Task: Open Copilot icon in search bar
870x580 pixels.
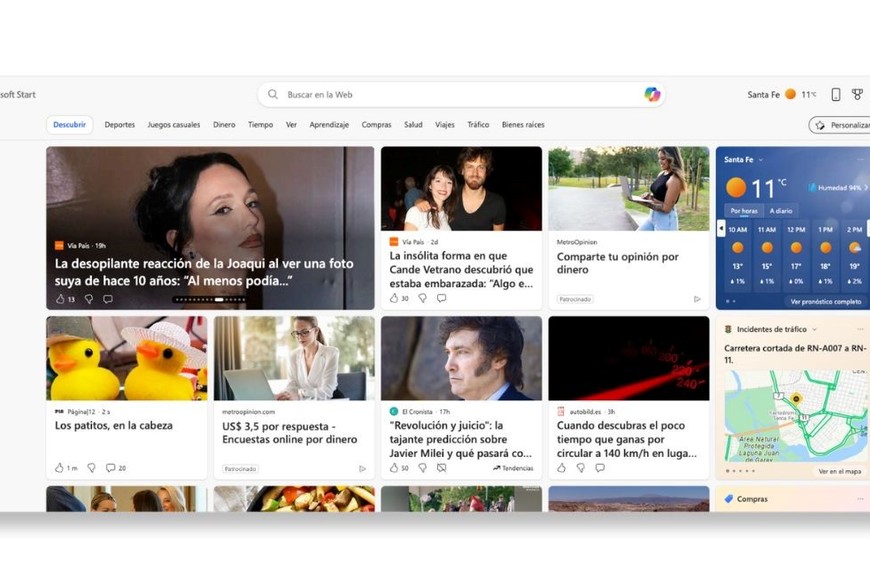Action: 652,94
